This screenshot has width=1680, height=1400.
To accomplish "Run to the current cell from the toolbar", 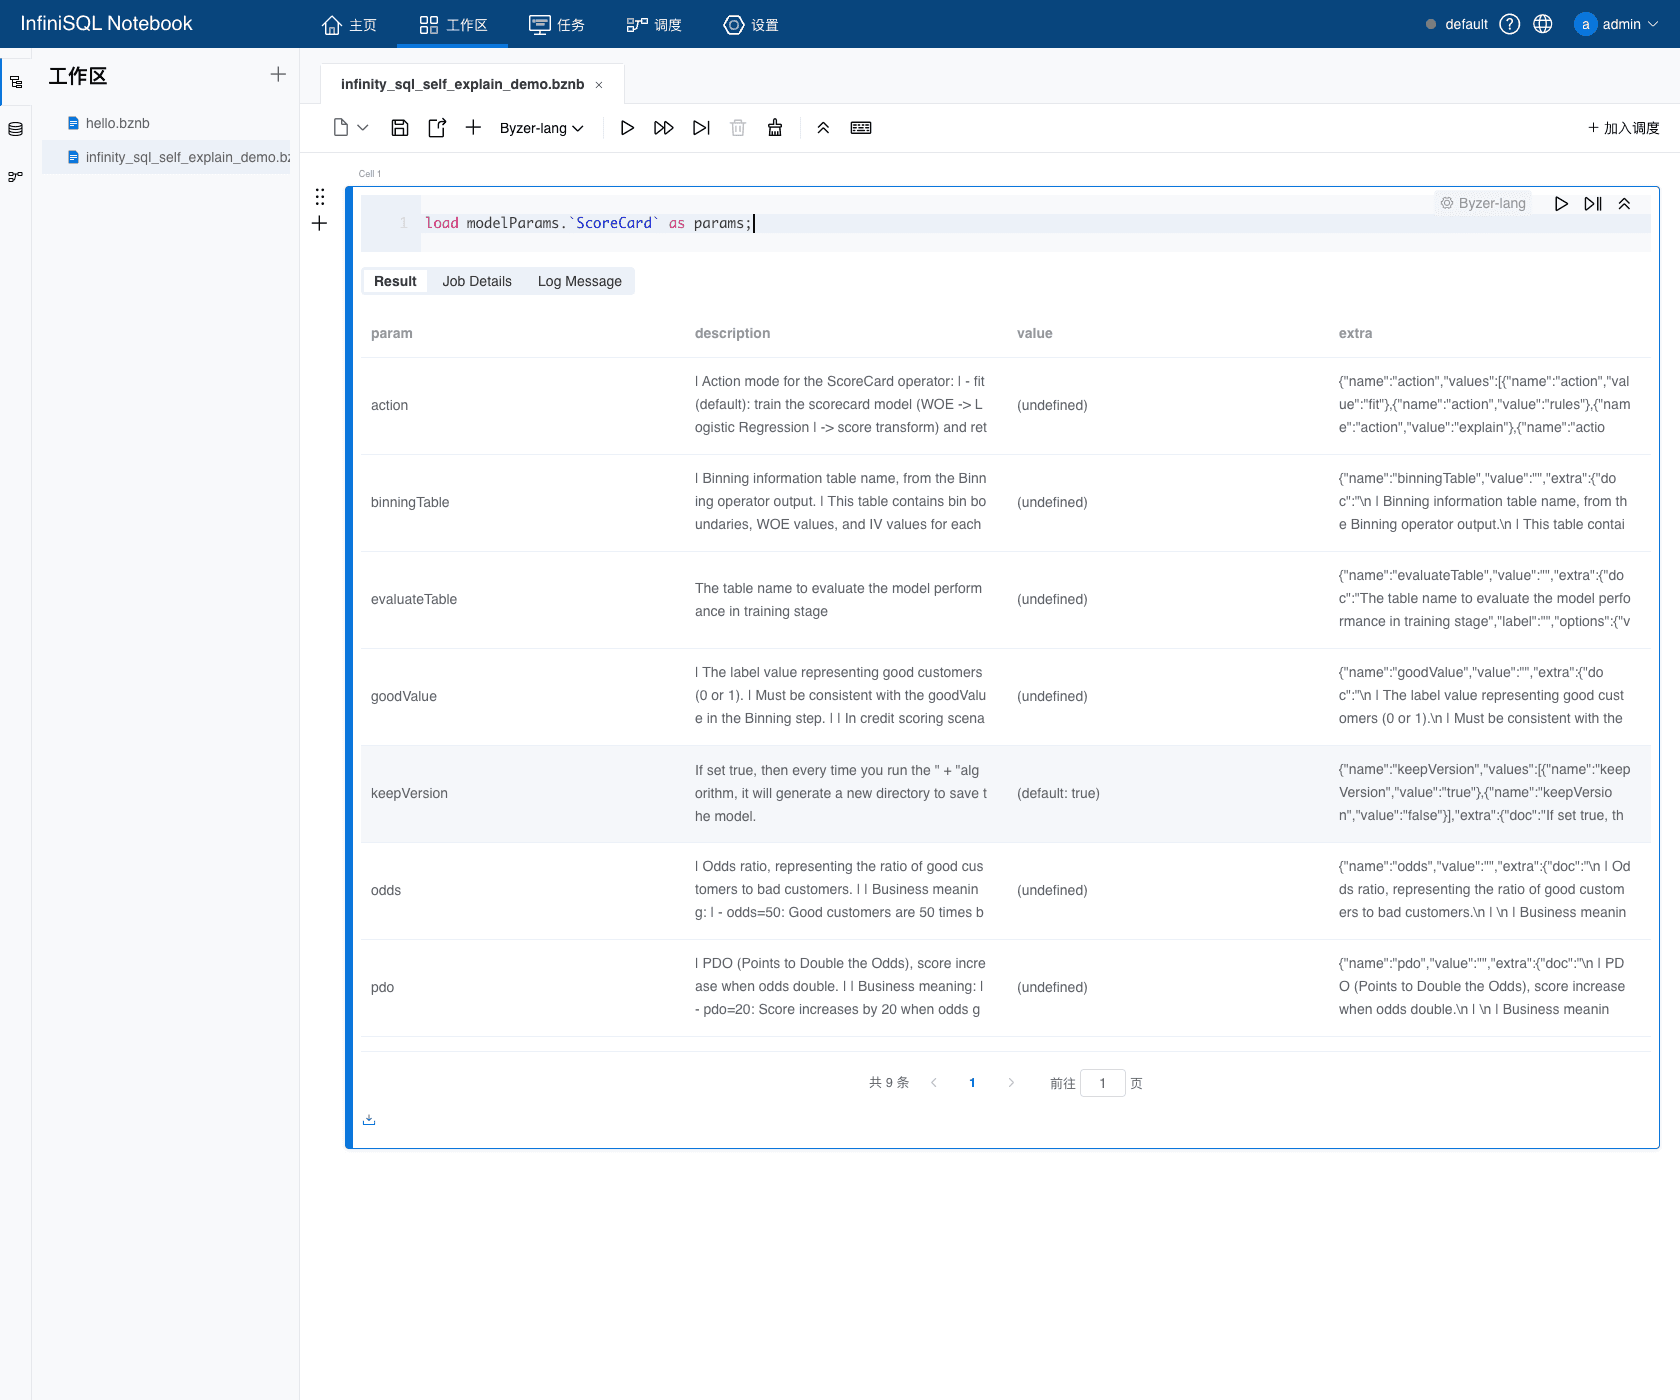I will tap(701, 128).
